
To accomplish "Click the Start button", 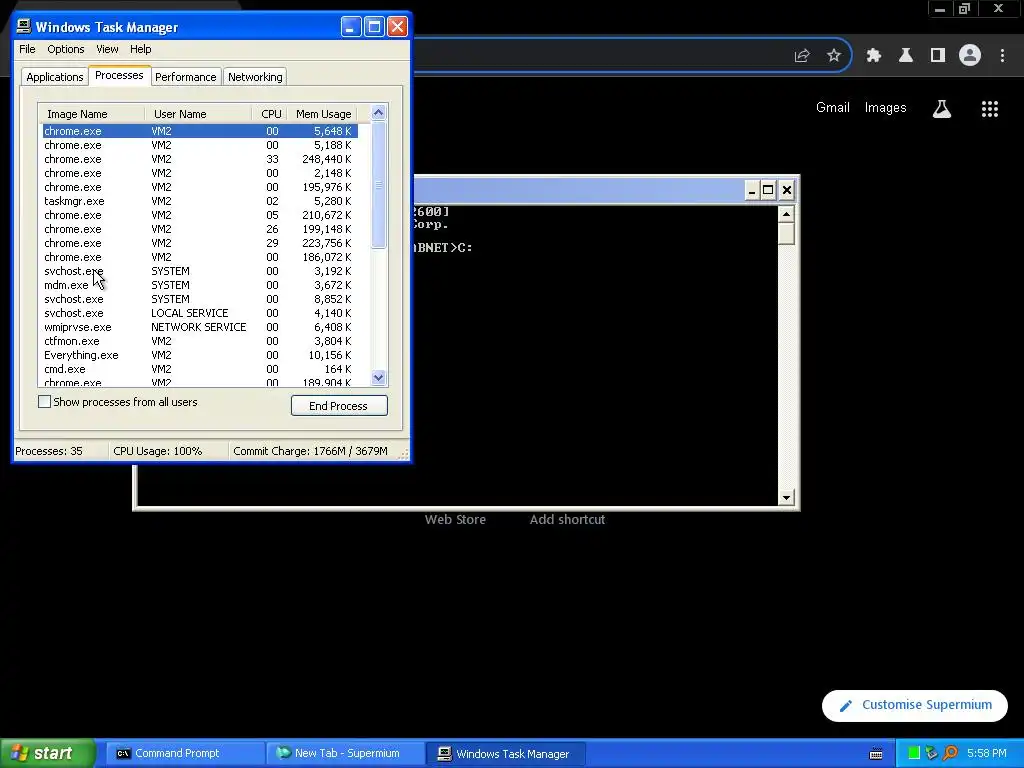I will 47,754.
